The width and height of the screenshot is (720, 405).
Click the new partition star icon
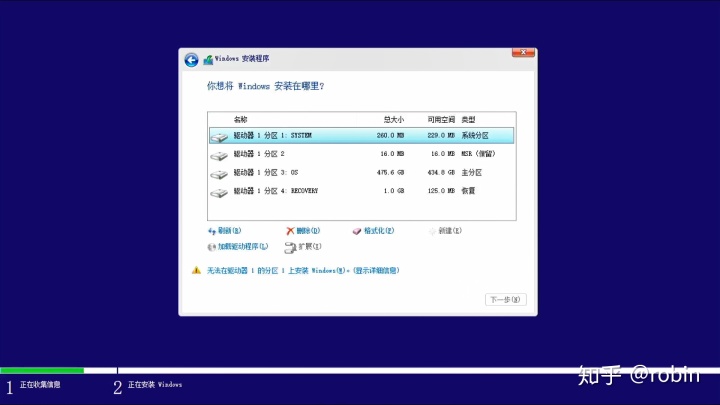point(432,231)
